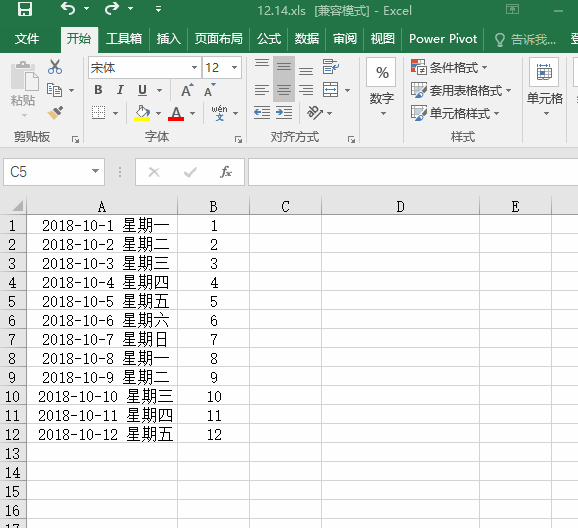The height and width of the screenshot is (528, 578).
Task: Align text left
Action: pyautogui.click(x=262, y=90)
